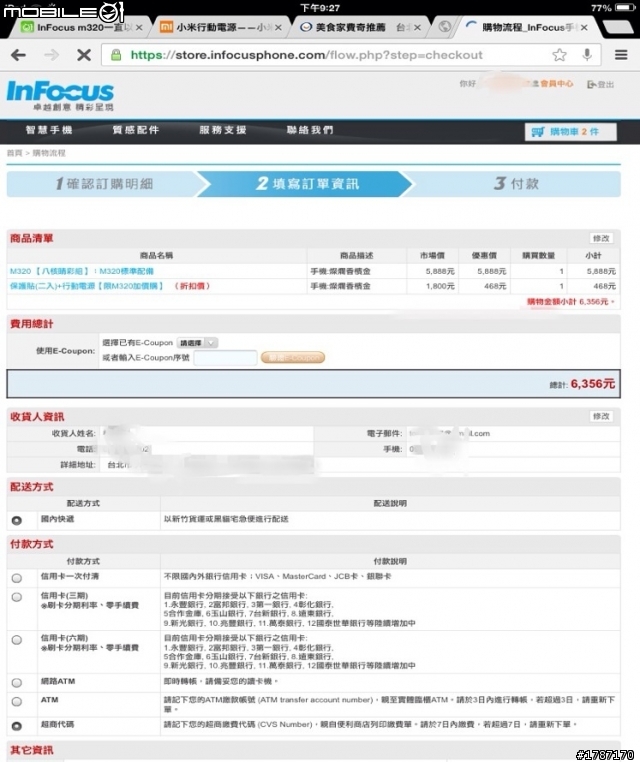
Task: Open M320 八核睛彩組 product link
Action: coord(82,271)
